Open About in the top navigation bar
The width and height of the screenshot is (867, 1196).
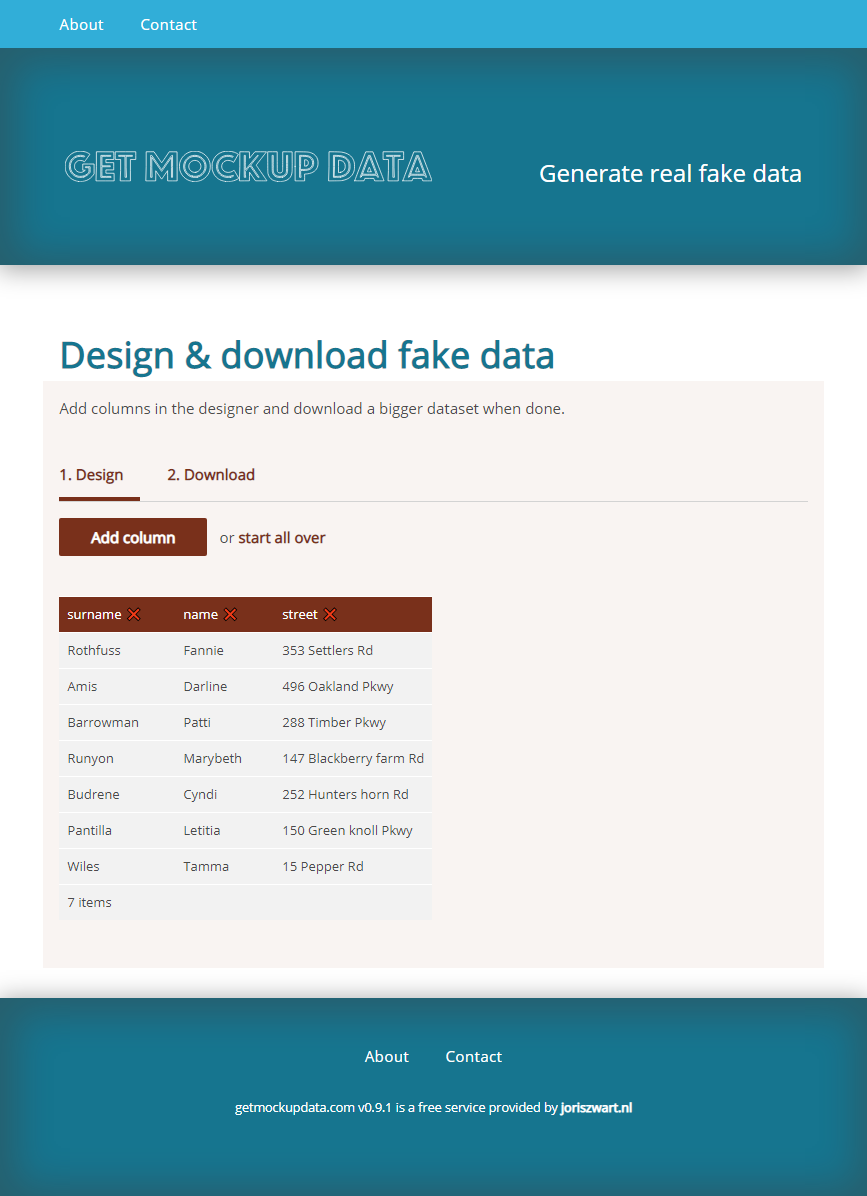[82, 24]
